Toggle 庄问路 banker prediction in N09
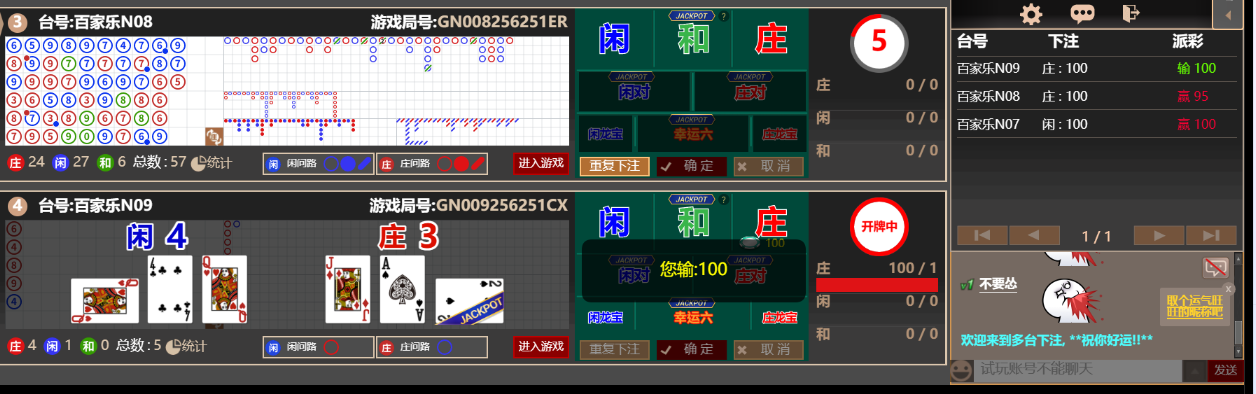 click(432, 347)
